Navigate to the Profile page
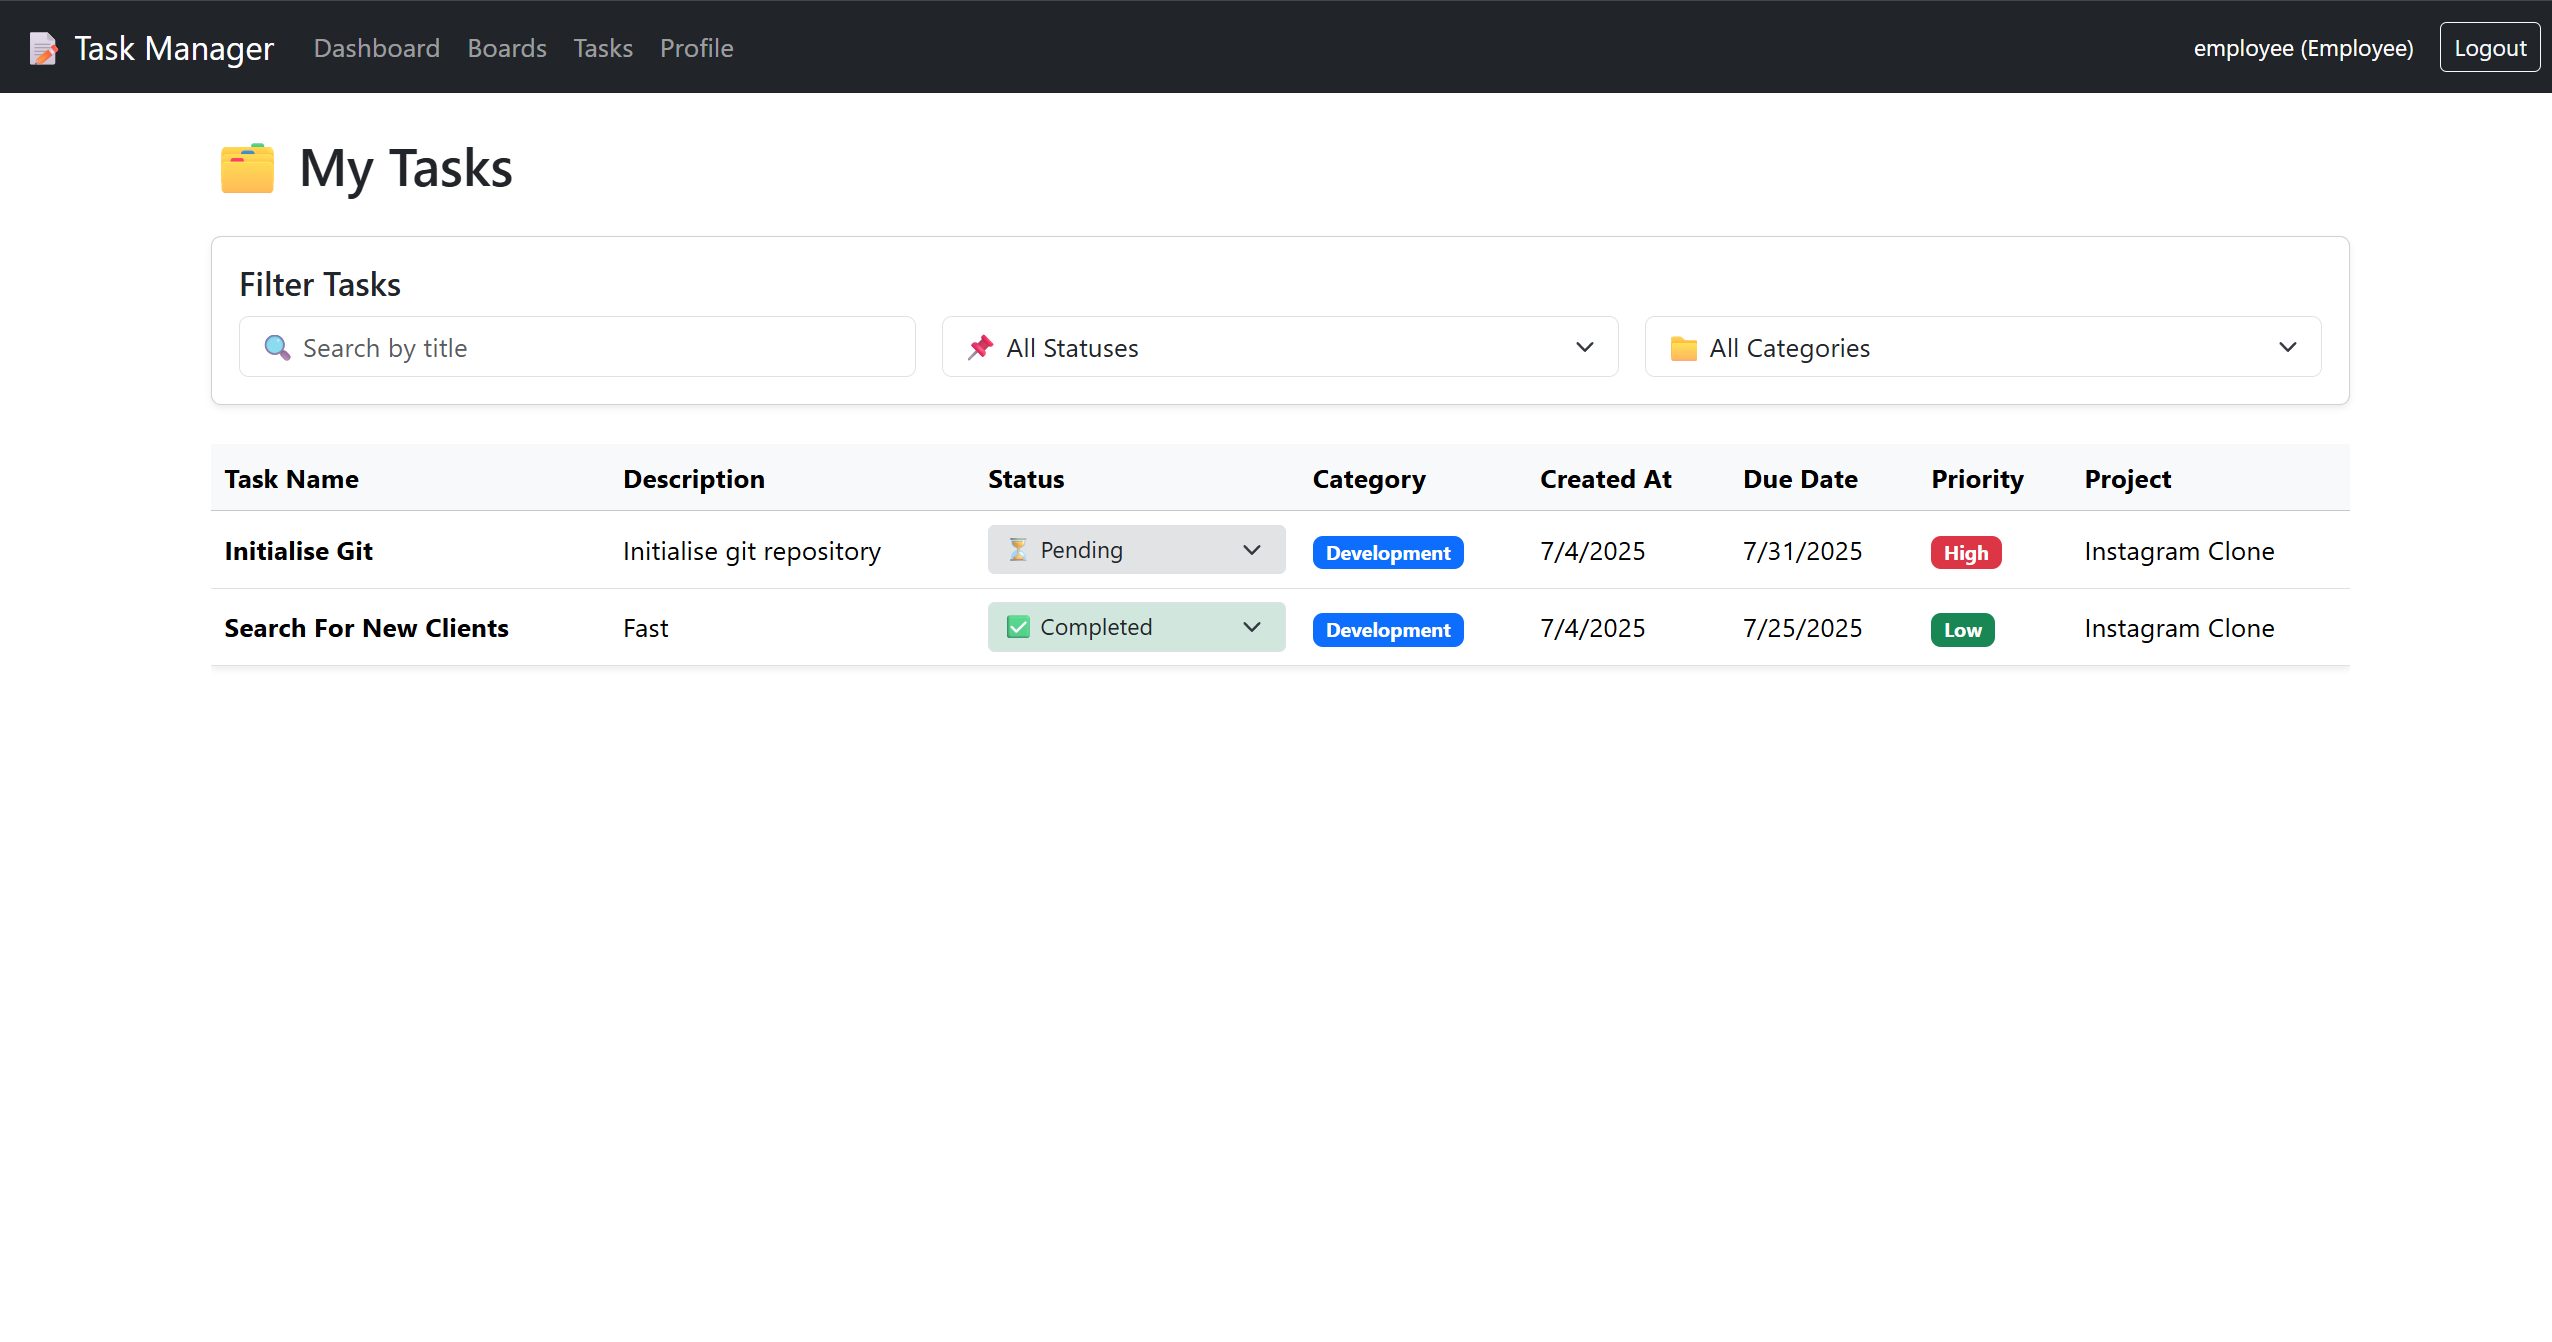Screen dimensions: 2552x1342 pos(696,48)
